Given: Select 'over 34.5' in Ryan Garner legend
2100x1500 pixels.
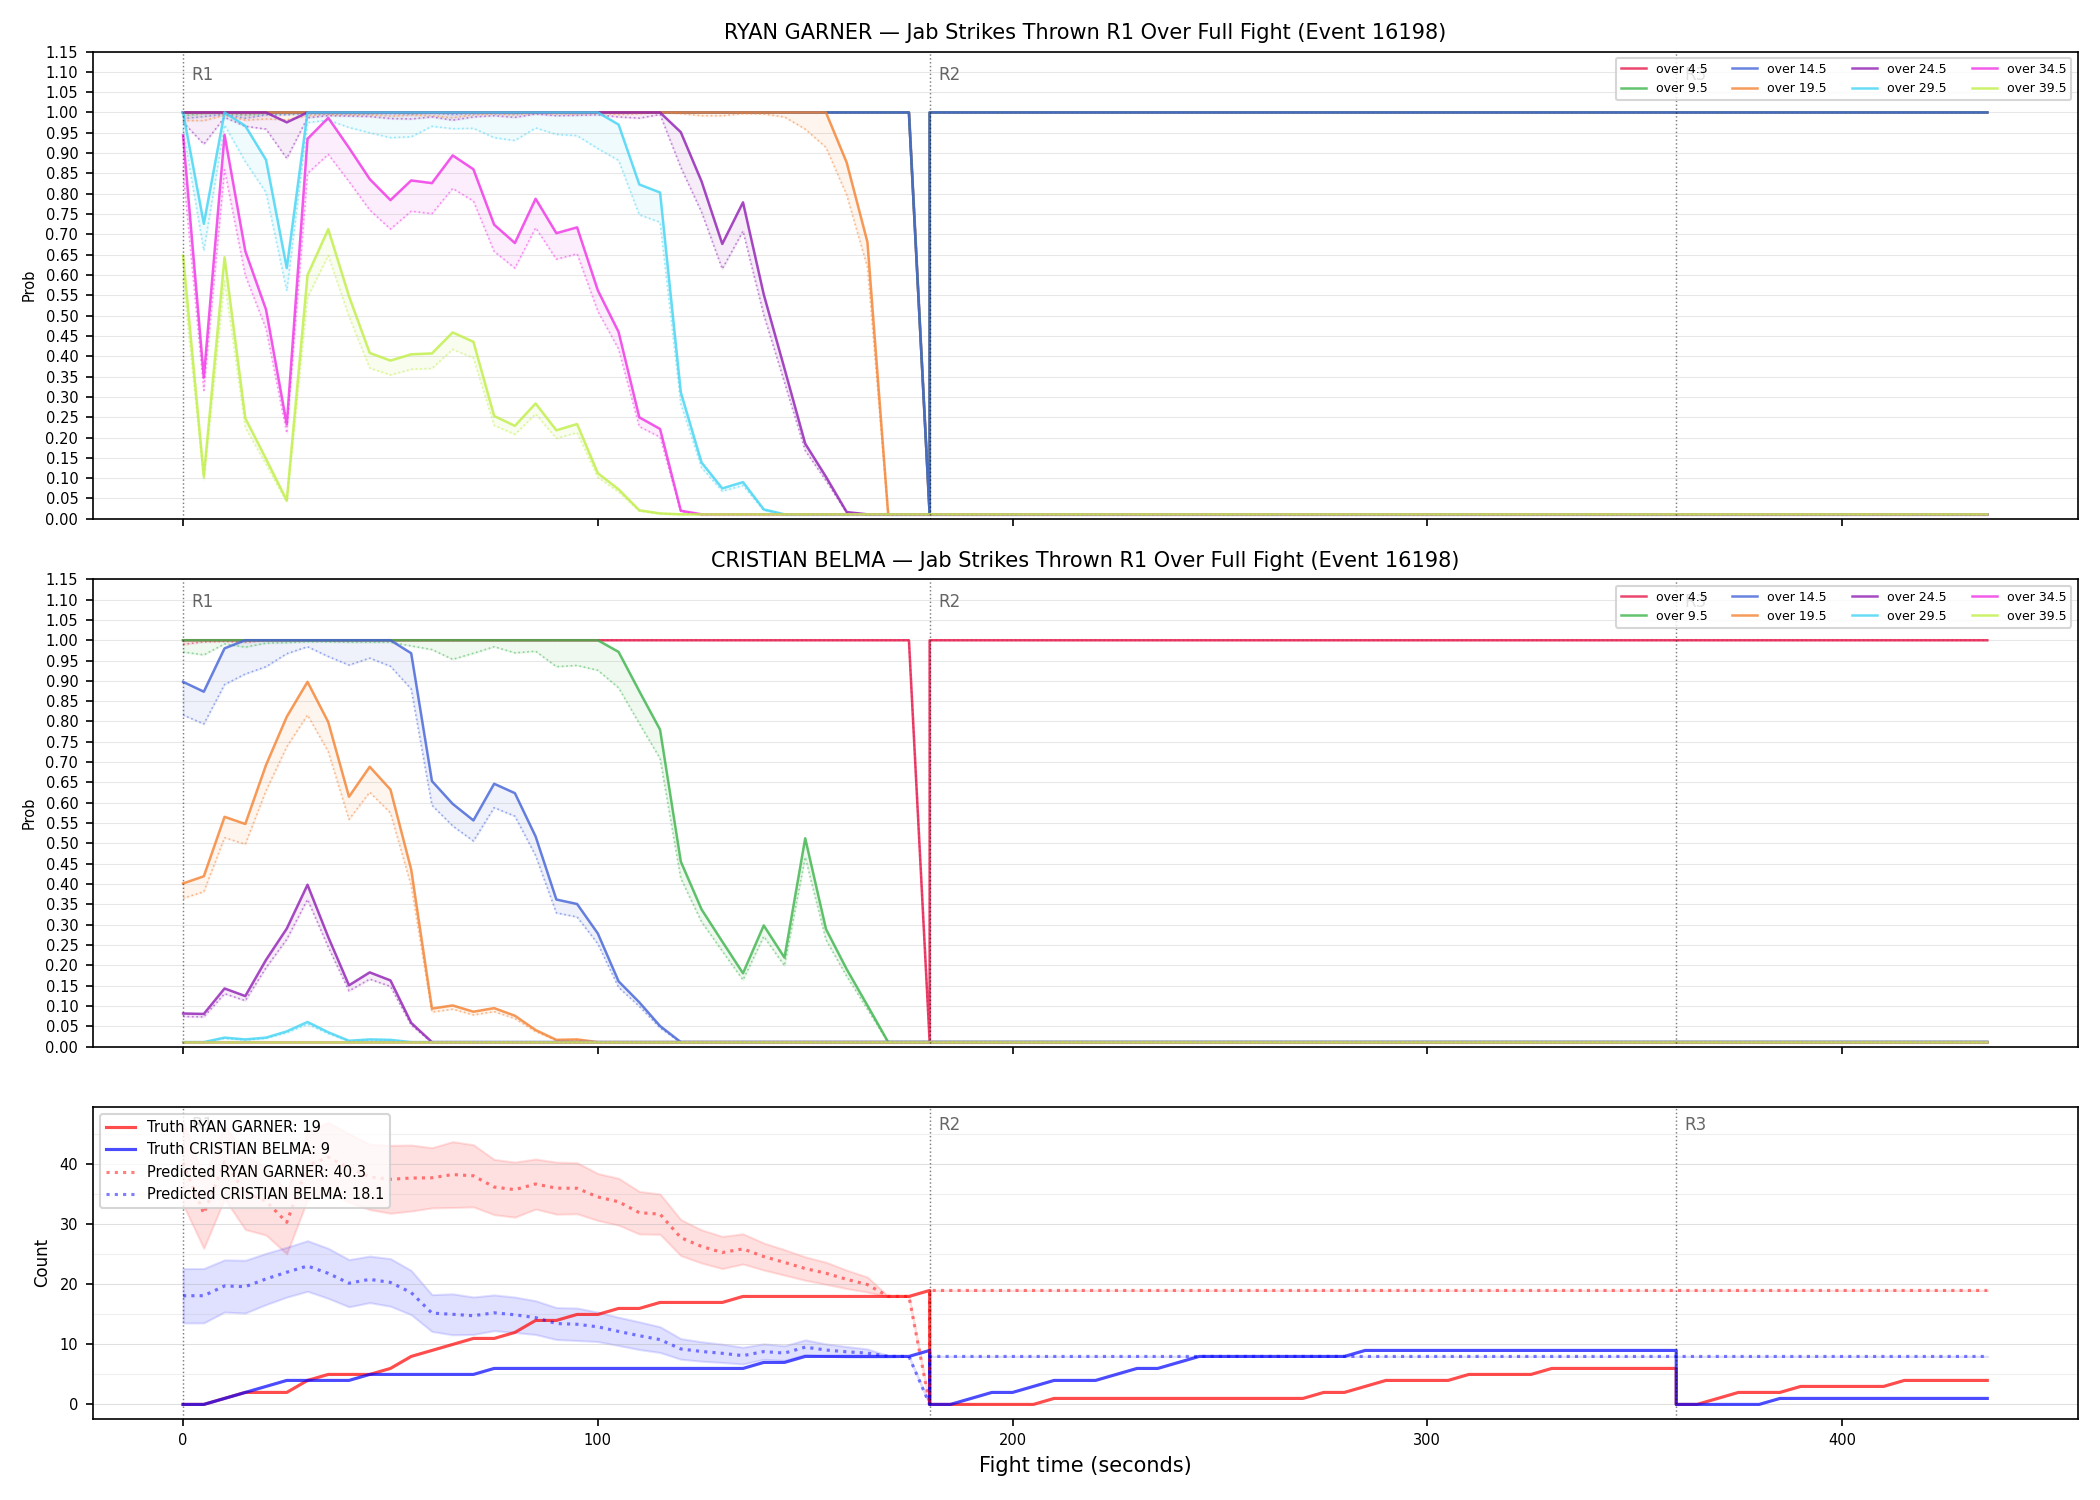Looking at the screenshot, I should tap(2019, 69).
